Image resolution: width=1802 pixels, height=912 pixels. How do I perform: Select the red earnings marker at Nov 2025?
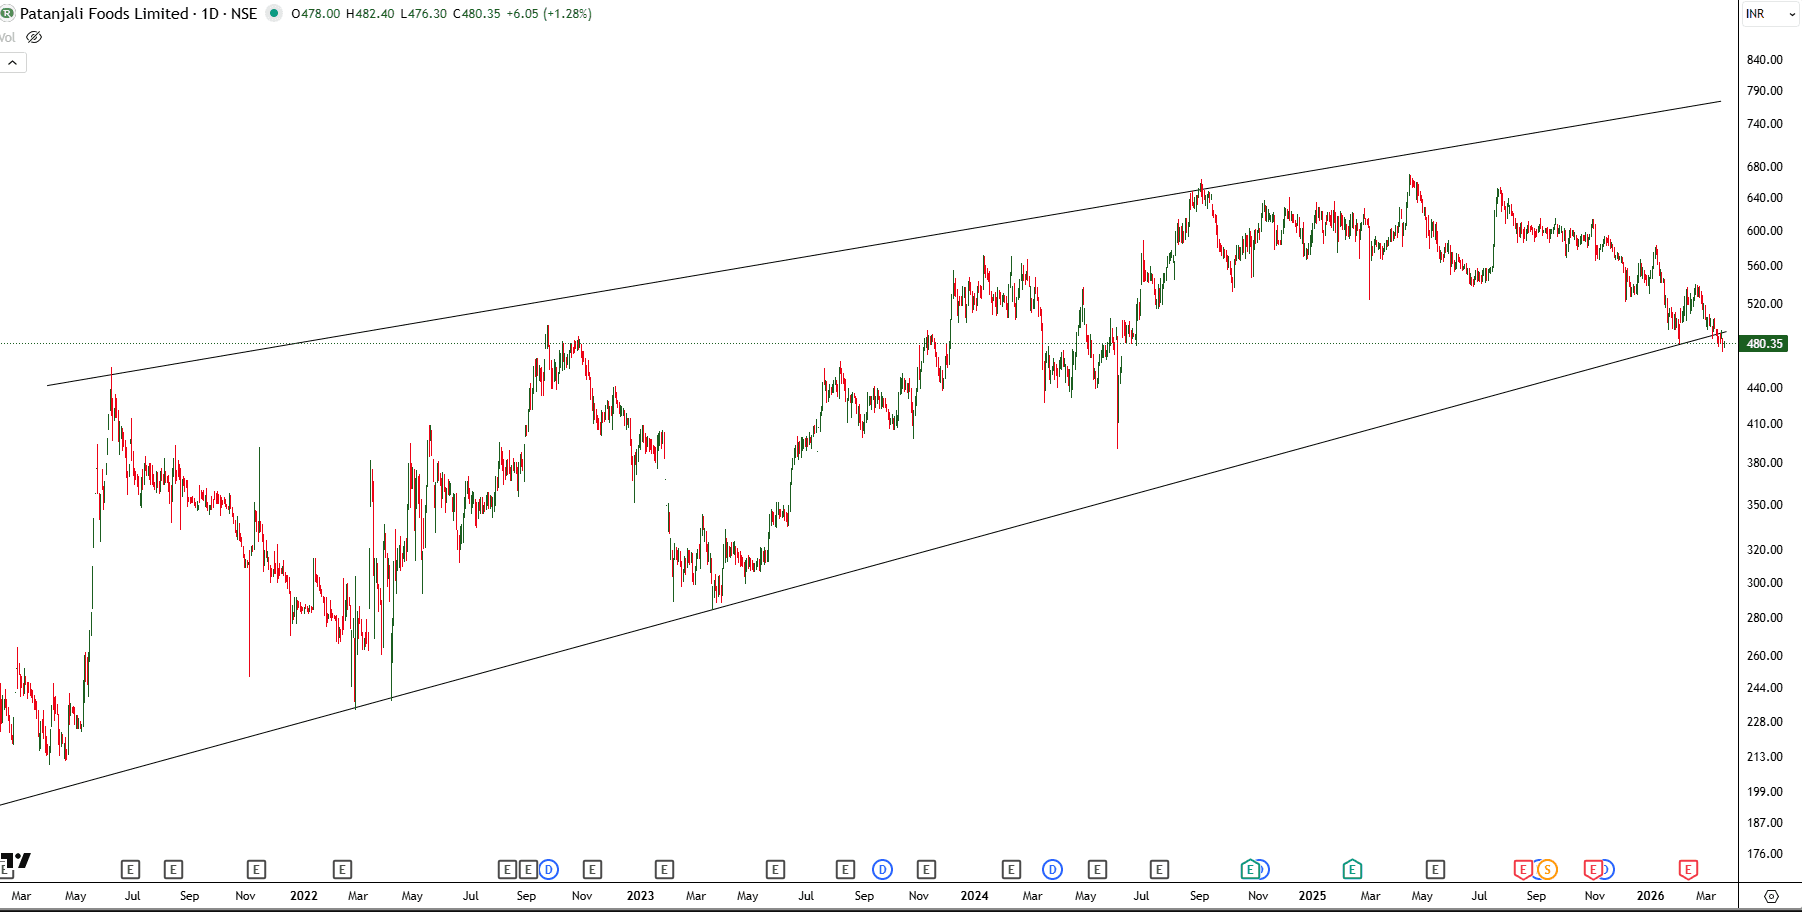[x=1592, y=870]
